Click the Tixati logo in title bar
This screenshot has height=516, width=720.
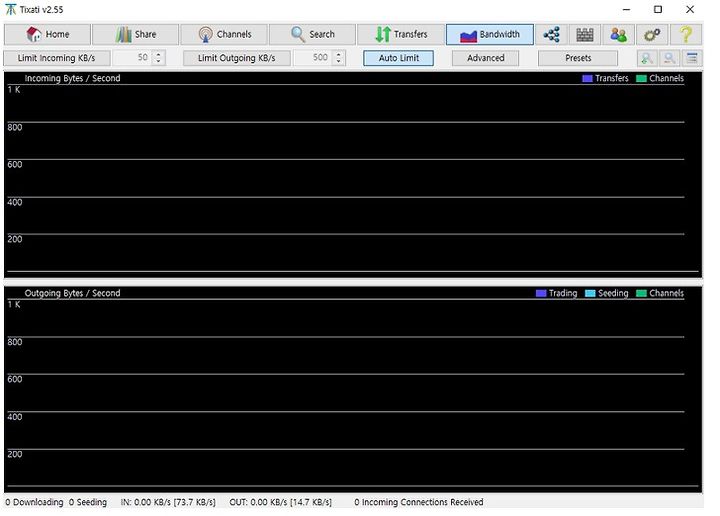pos(11,9)
